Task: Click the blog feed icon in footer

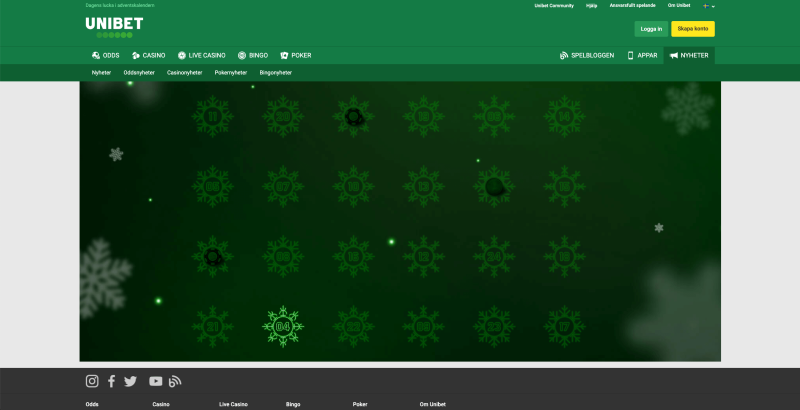Action: [x=175, y=381]
